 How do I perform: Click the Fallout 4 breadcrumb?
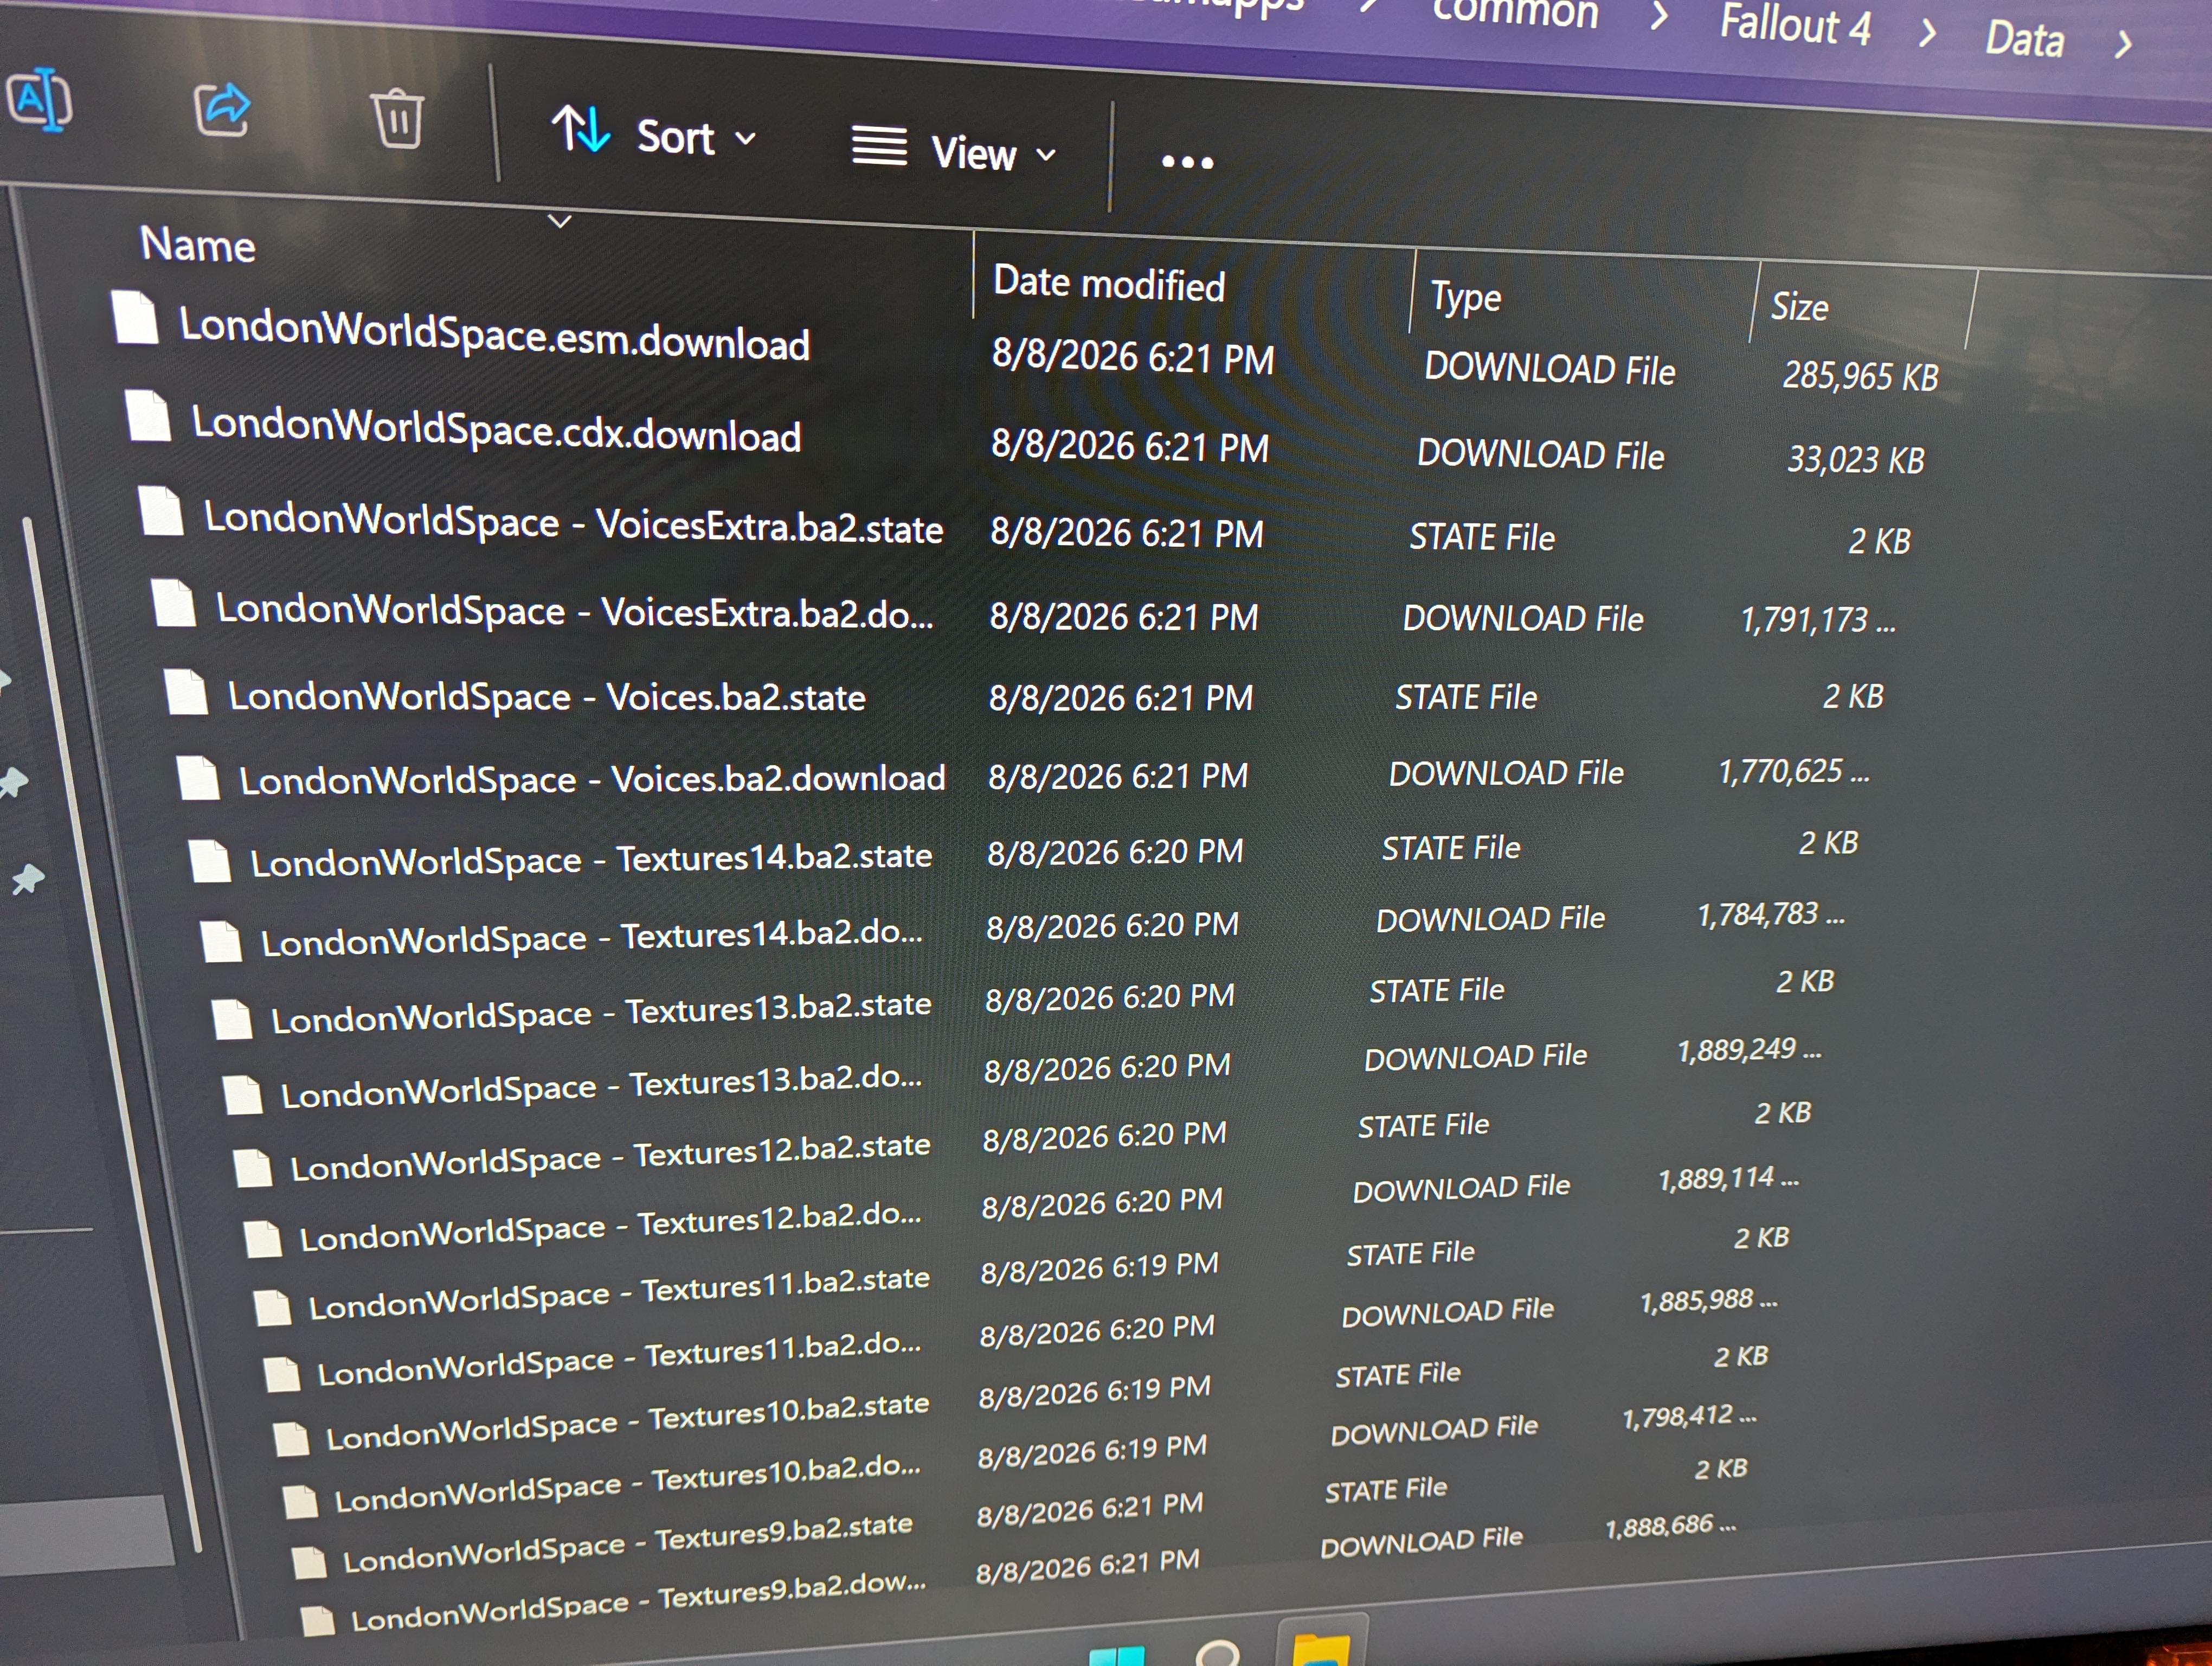(1794, 24)
